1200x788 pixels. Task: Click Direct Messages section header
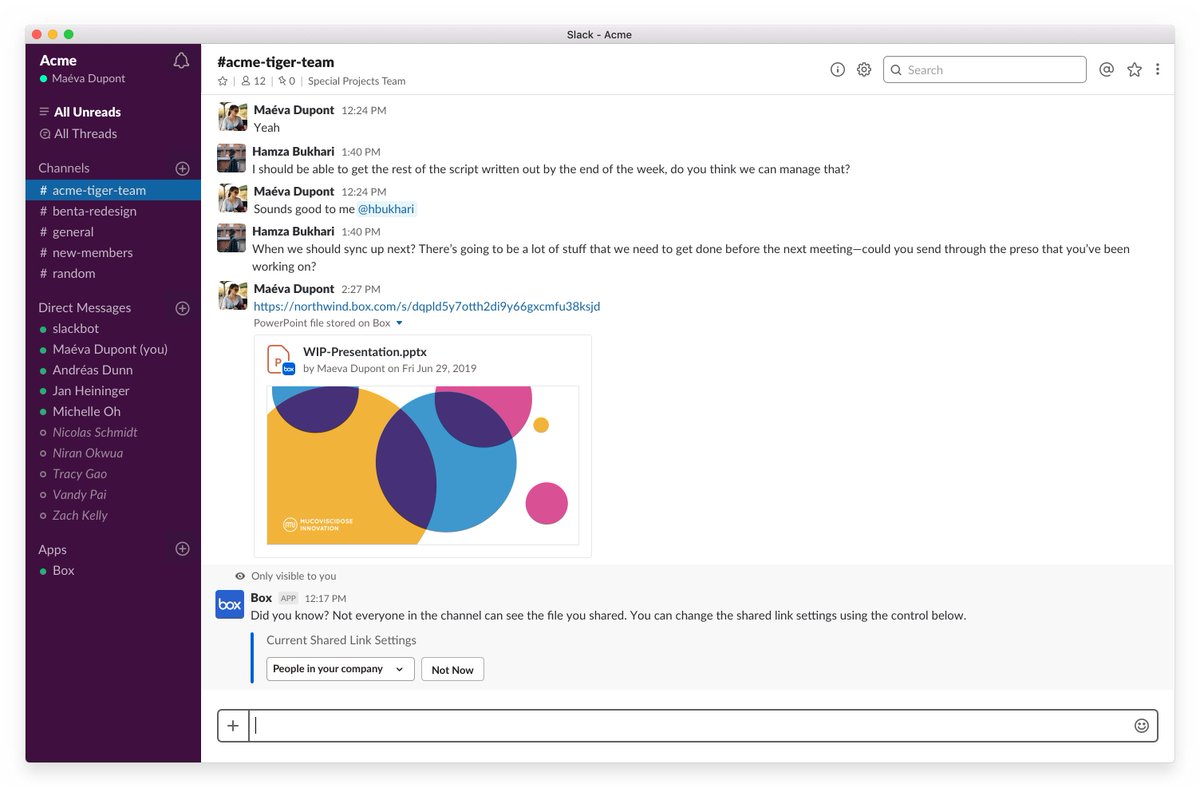coord(85,308)
